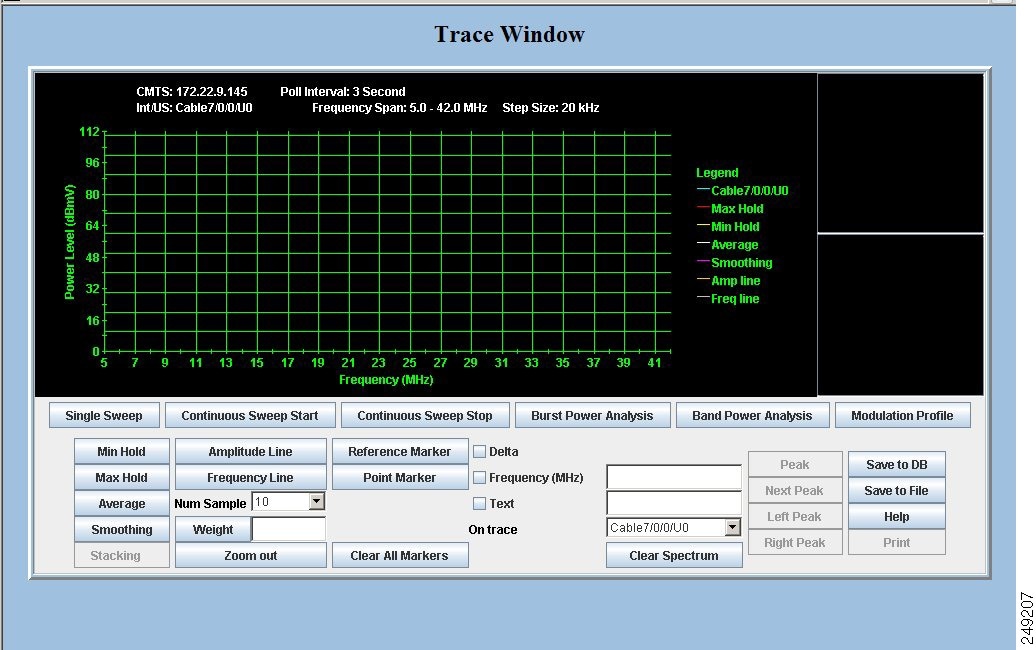Click the Weight input field
The image size is (1036, 650).
point(289,530)
